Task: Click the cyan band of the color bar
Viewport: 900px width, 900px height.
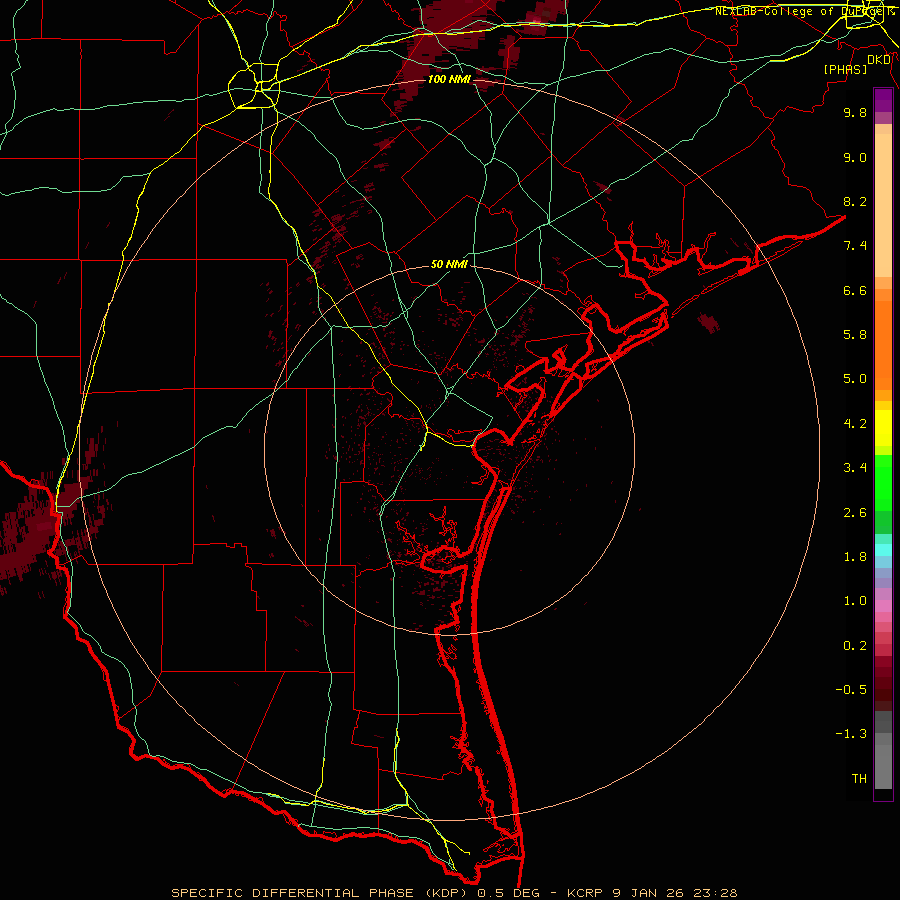Action: click(x=883, y=550)
